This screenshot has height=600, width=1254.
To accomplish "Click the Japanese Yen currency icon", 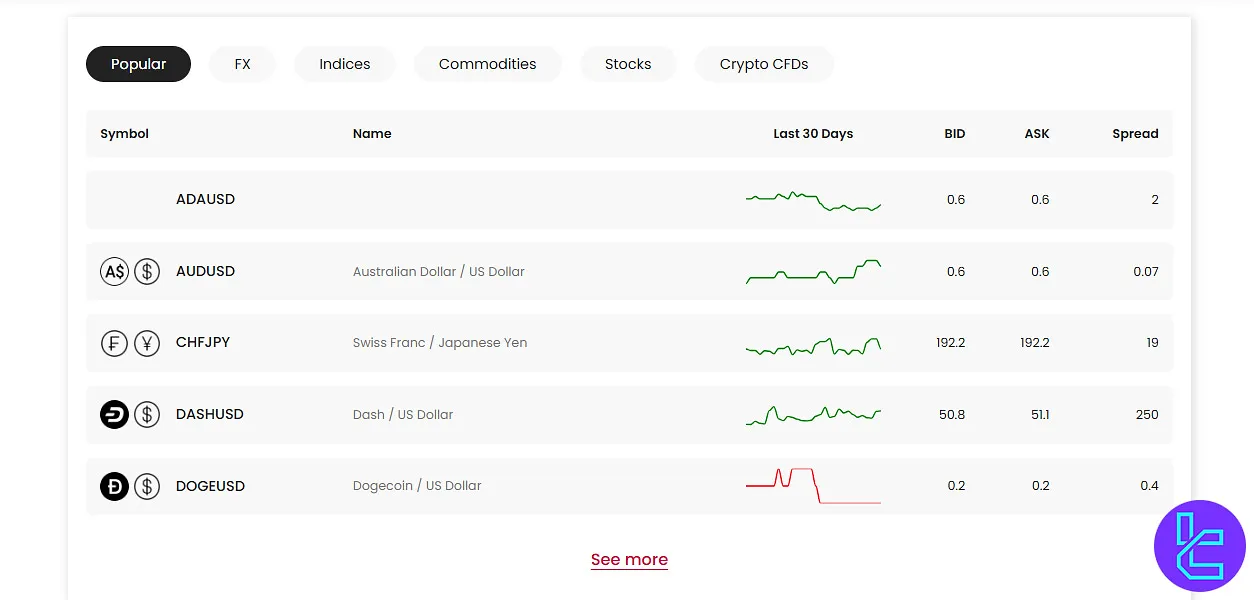I will click(147, 343).
